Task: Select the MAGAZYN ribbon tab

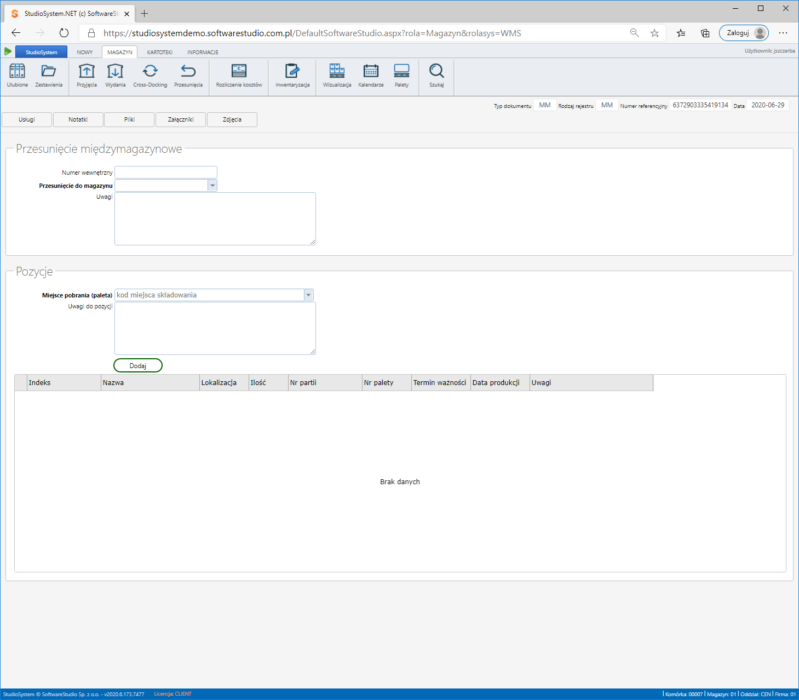Action: pos(120,52)
